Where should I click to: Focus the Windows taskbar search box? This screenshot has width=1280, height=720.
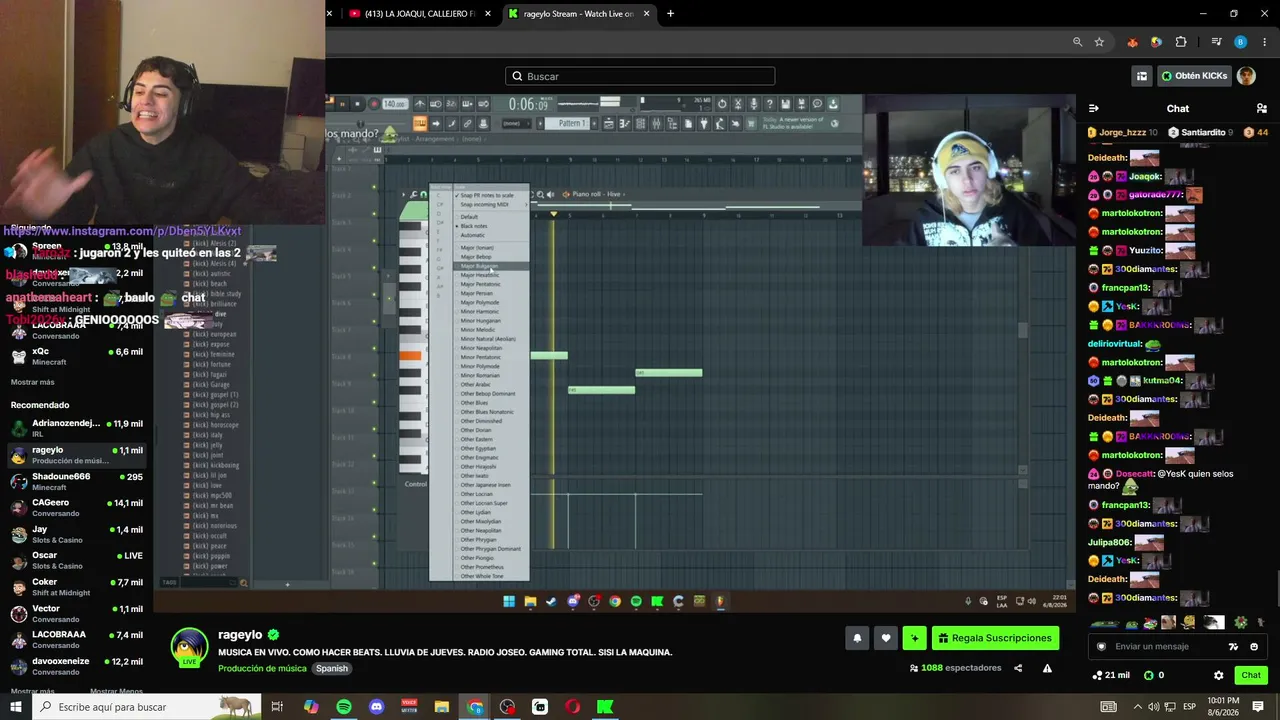click(x=146, y=707)
